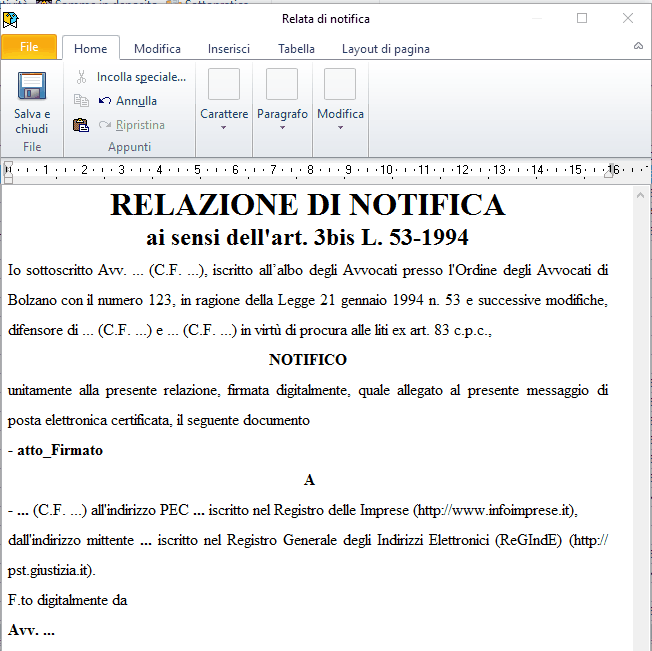Close the Relata di notifica window
The height and width of the screenshot is (651, 652).
627,18
